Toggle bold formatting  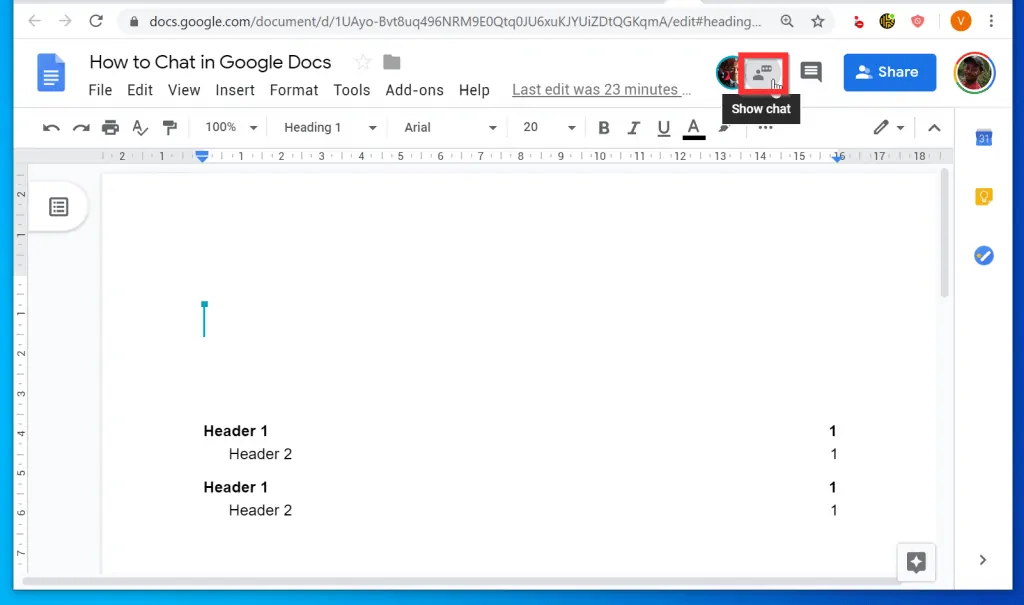(603, 127)
